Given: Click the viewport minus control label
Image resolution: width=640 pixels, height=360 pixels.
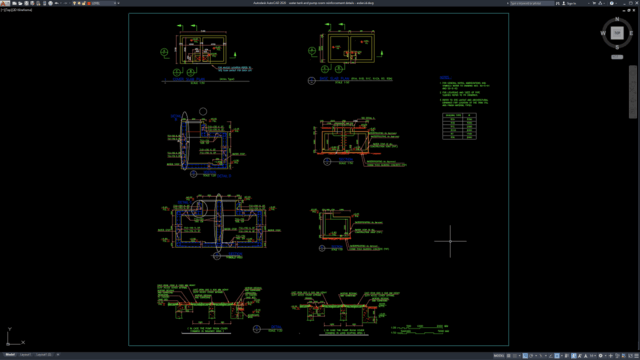Looking at the screenshot, I should tap(2, 10).
